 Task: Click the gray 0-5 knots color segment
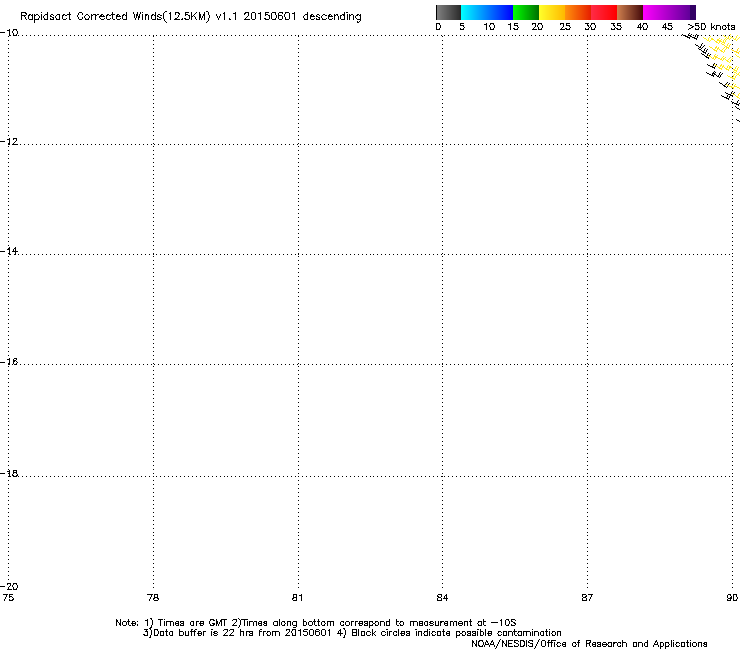[x=448, y=12]
